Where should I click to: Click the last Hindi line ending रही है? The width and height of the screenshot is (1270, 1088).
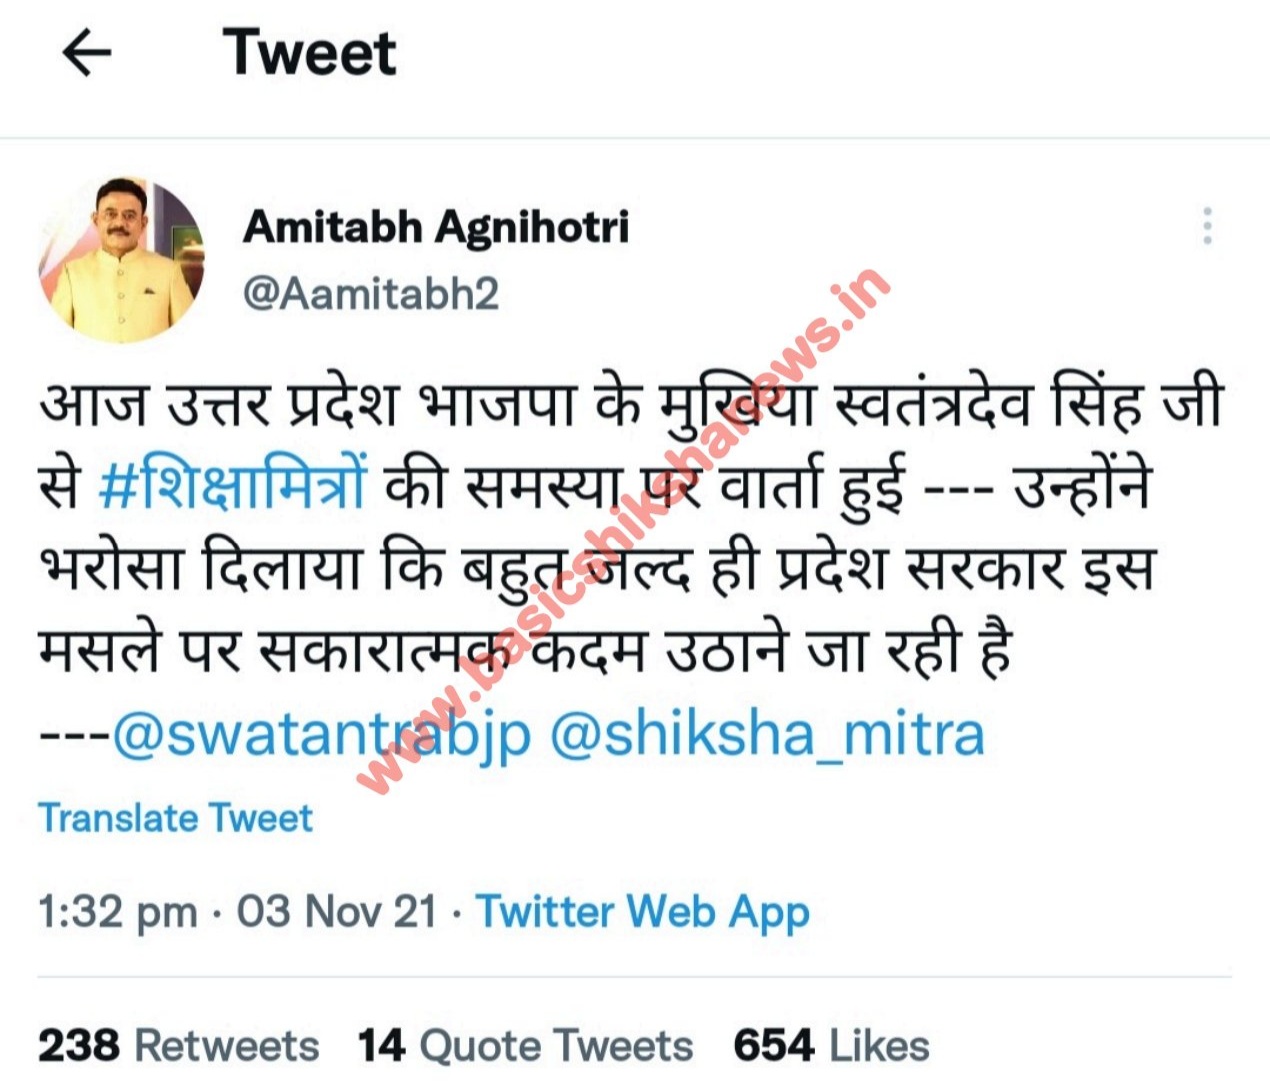(526, 651)
